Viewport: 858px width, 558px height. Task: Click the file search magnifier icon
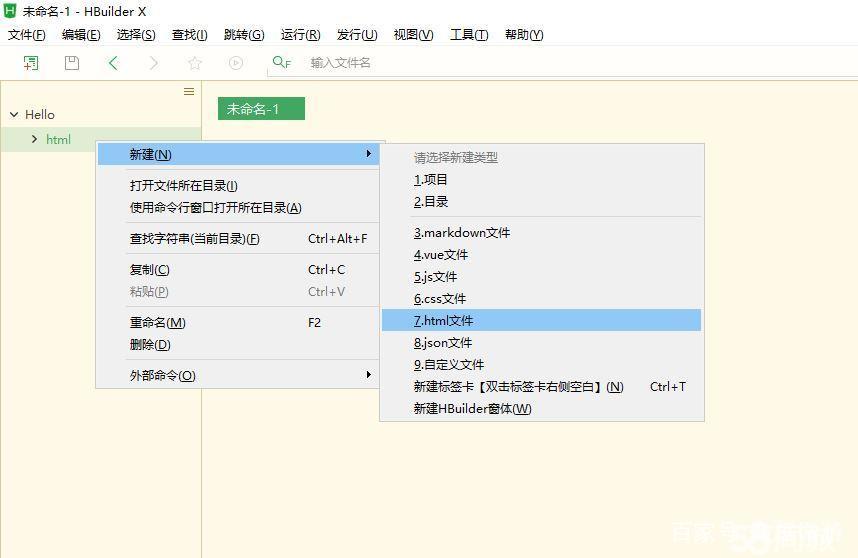click(x=281, y=62)
